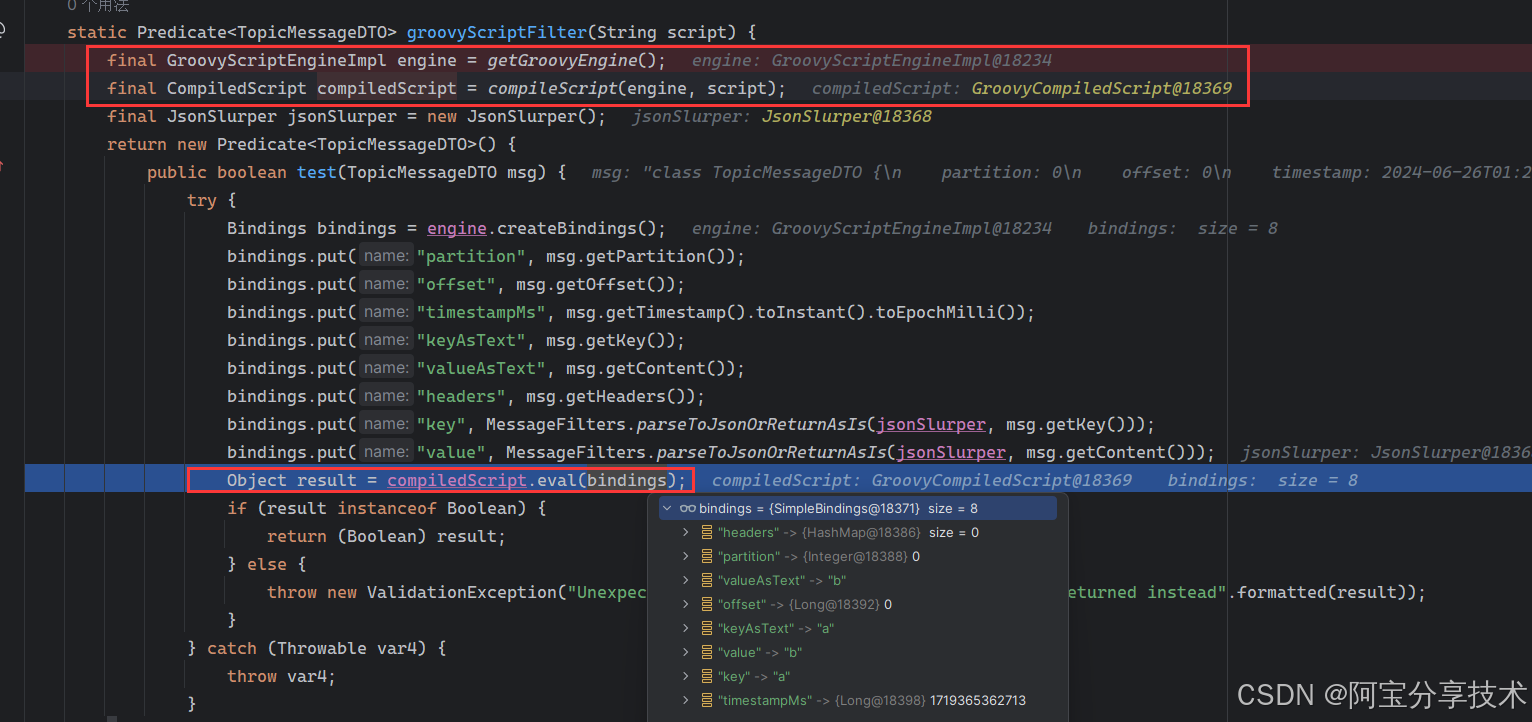Expand the "keyAsText" entry
1532x722 pixels.
[x=686, y=629]
